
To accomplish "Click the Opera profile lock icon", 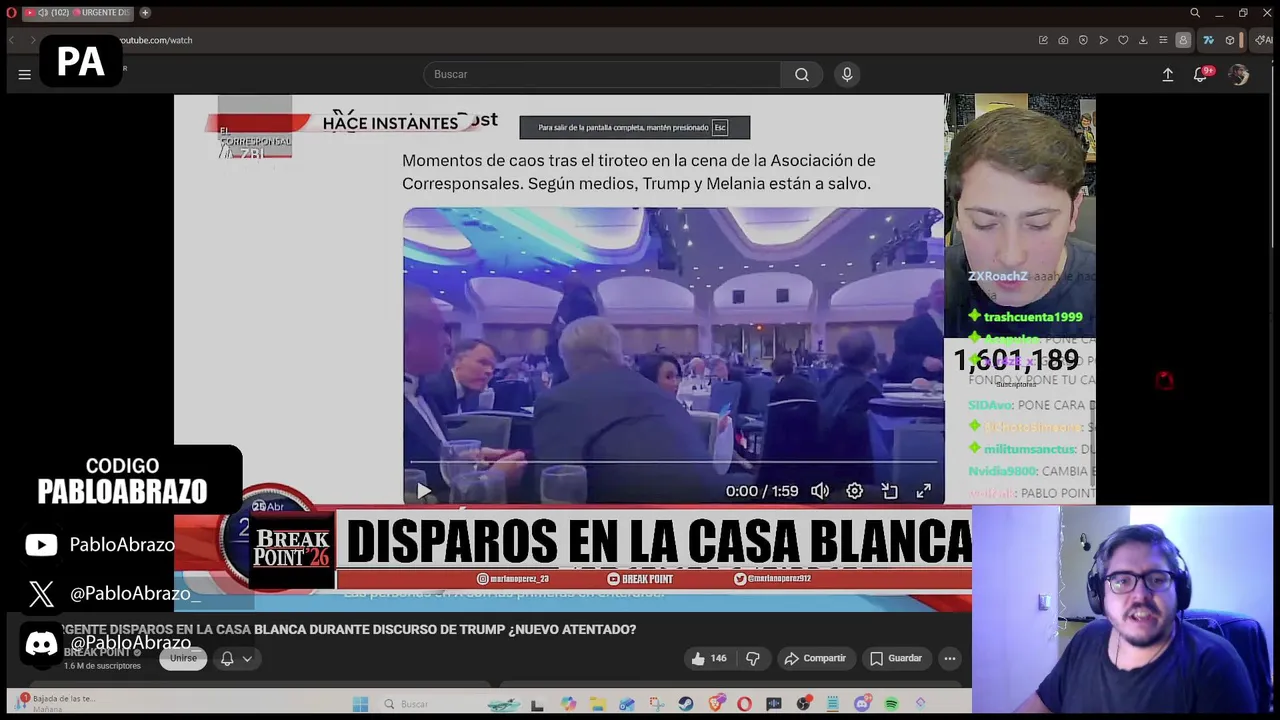I will coord(1183,40).
